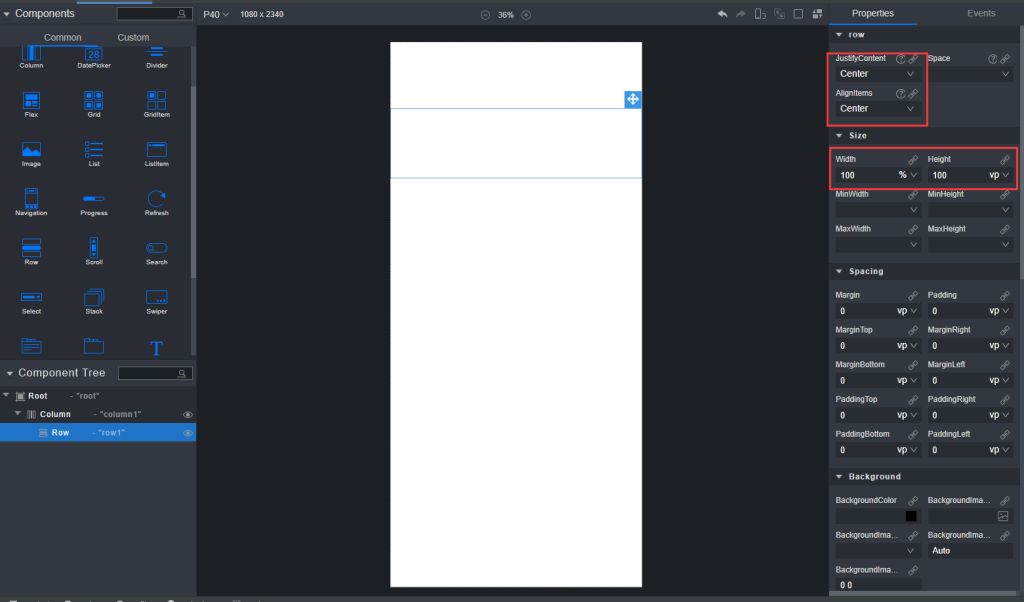Select the Text component T icon
The image size is (1024, 602).
click(x=156, y=348)
